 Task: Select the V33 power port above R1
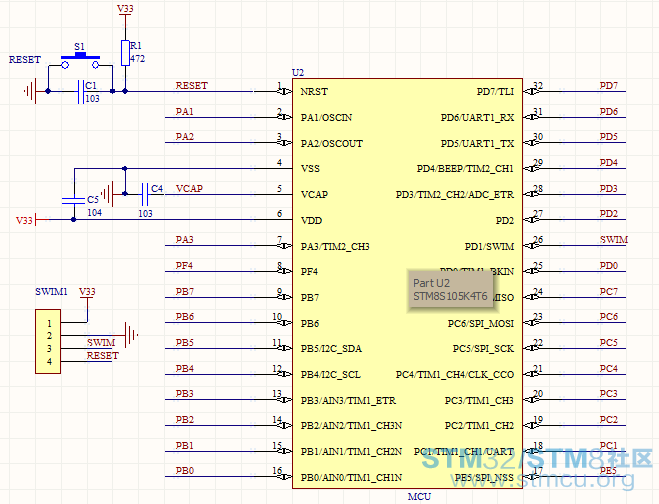click(125, 9)
